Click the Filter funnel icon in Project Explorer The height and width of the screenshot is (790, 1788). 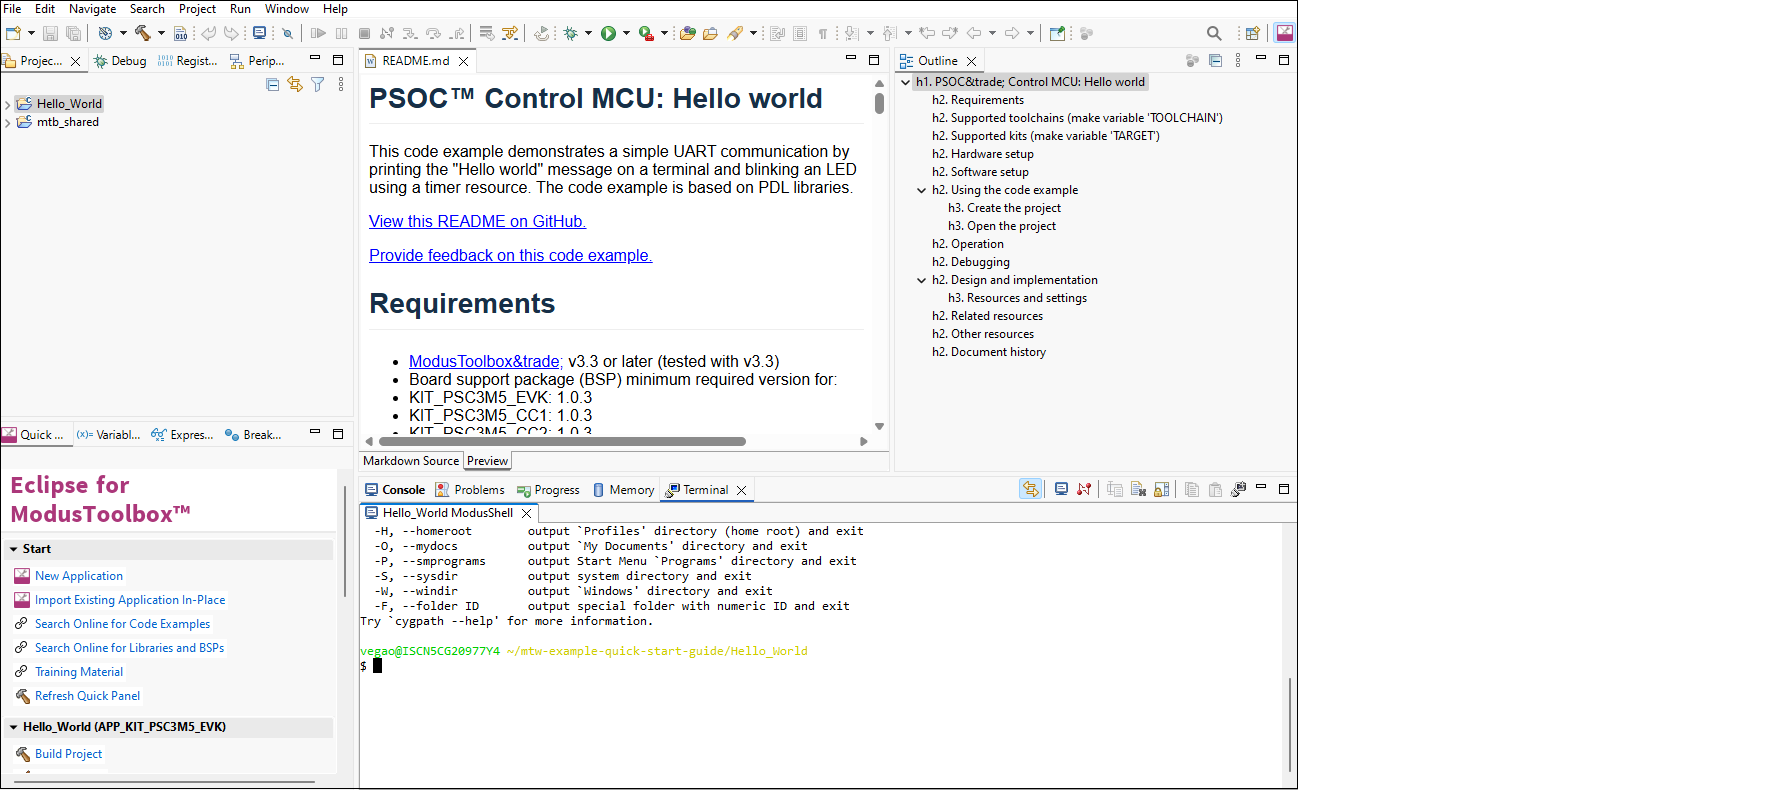pyautogui.click(x=318, y=85)
